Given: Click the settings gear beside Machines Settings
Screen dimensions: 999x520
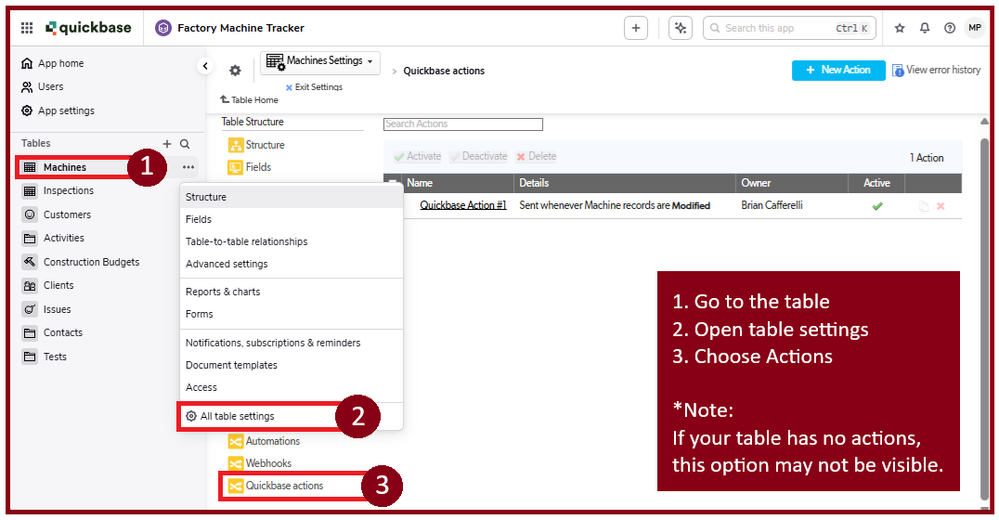Looking at the screenshot, I should click(235, 71).
